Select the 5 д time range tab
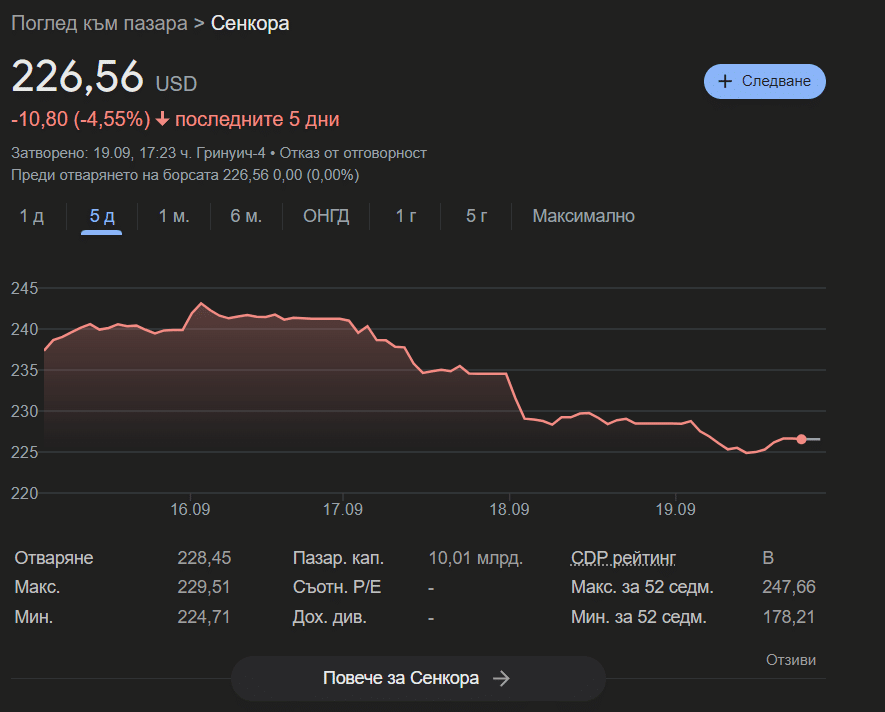 [x=102, y=216]
